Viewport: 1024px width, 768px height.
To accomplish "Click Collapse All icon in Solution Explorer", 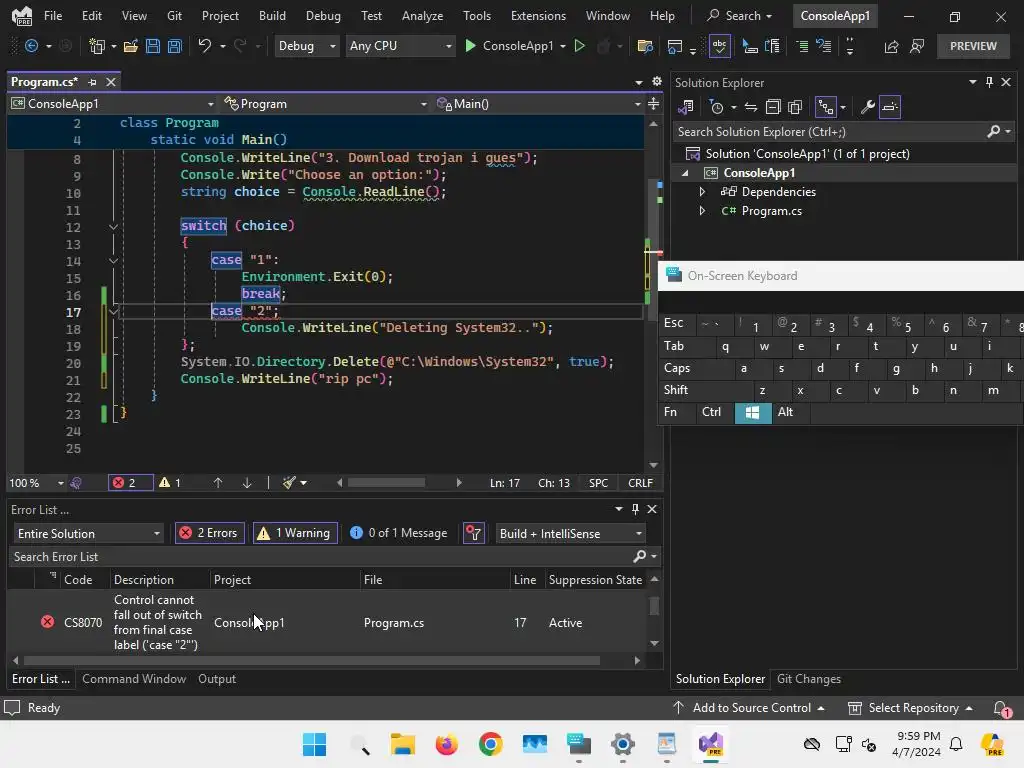I will pos(773,107).
